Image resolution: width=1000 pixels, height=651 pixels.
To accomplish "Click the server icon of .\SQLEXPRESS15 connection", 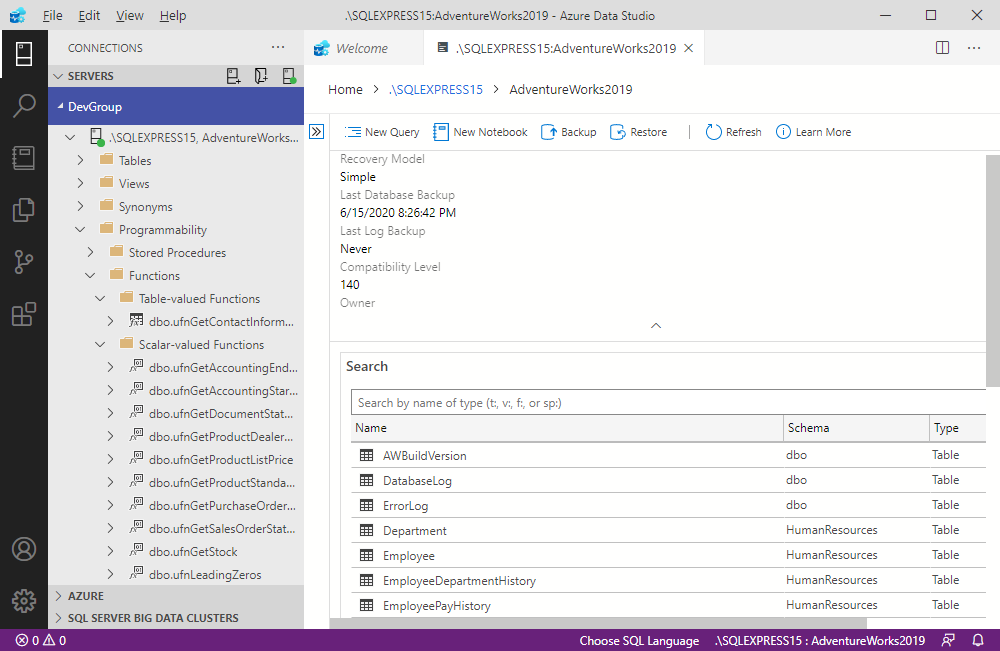I will pyautogui.click(x=97, y=137).
